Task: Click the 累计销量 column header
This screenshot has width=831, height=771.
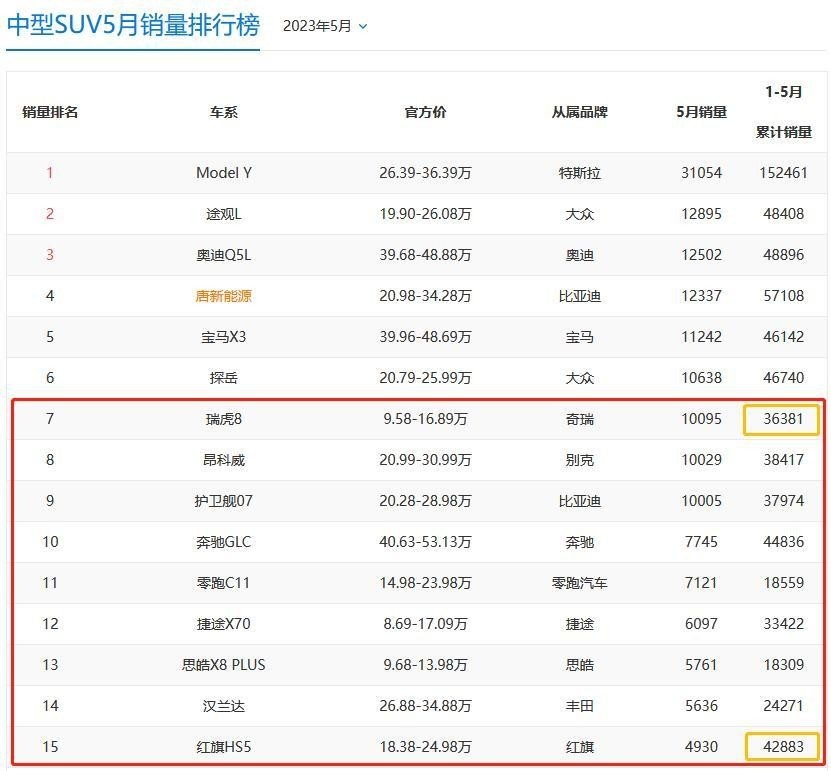Action: pos(783,132)
